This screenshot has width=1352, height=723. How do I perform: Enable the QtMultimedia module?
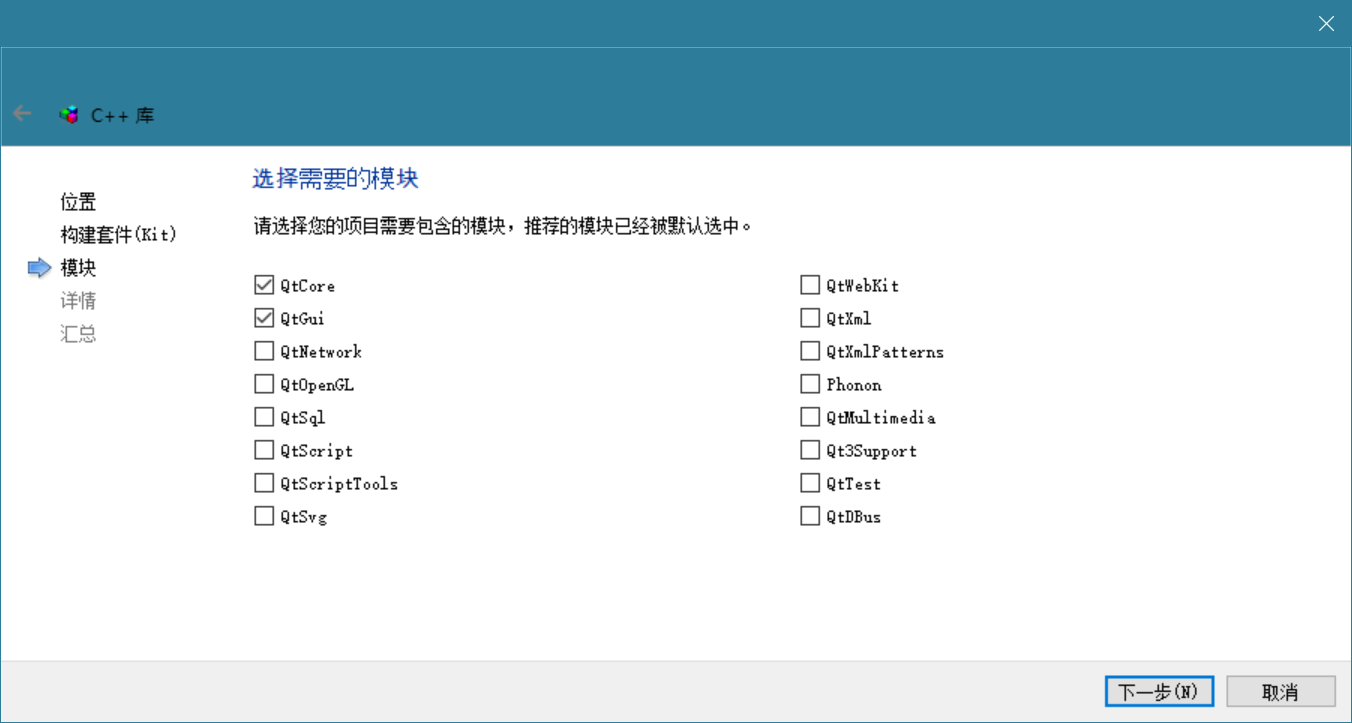810,417
